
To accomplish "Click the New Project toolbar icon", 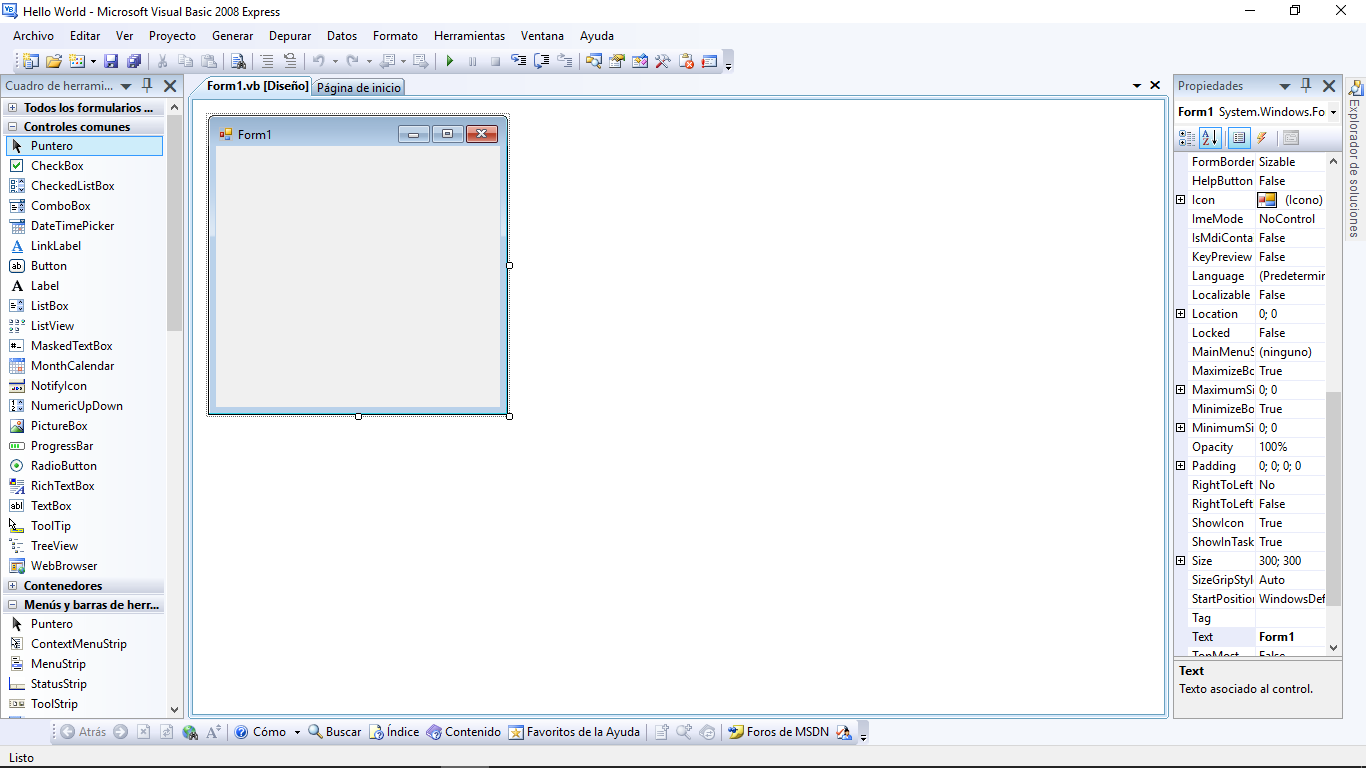I will [30, 61].
